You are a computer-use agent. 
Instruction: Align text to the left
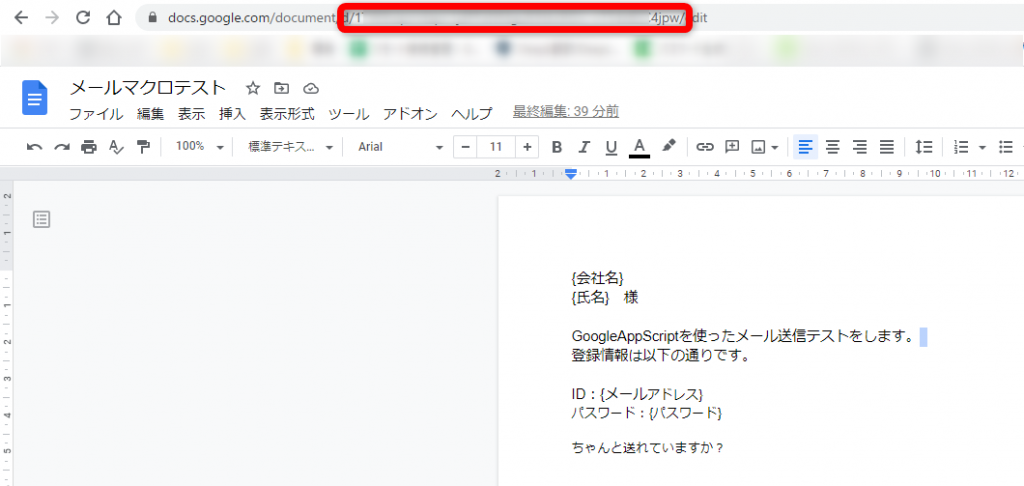pyautogui.click(x=805, y=147)
